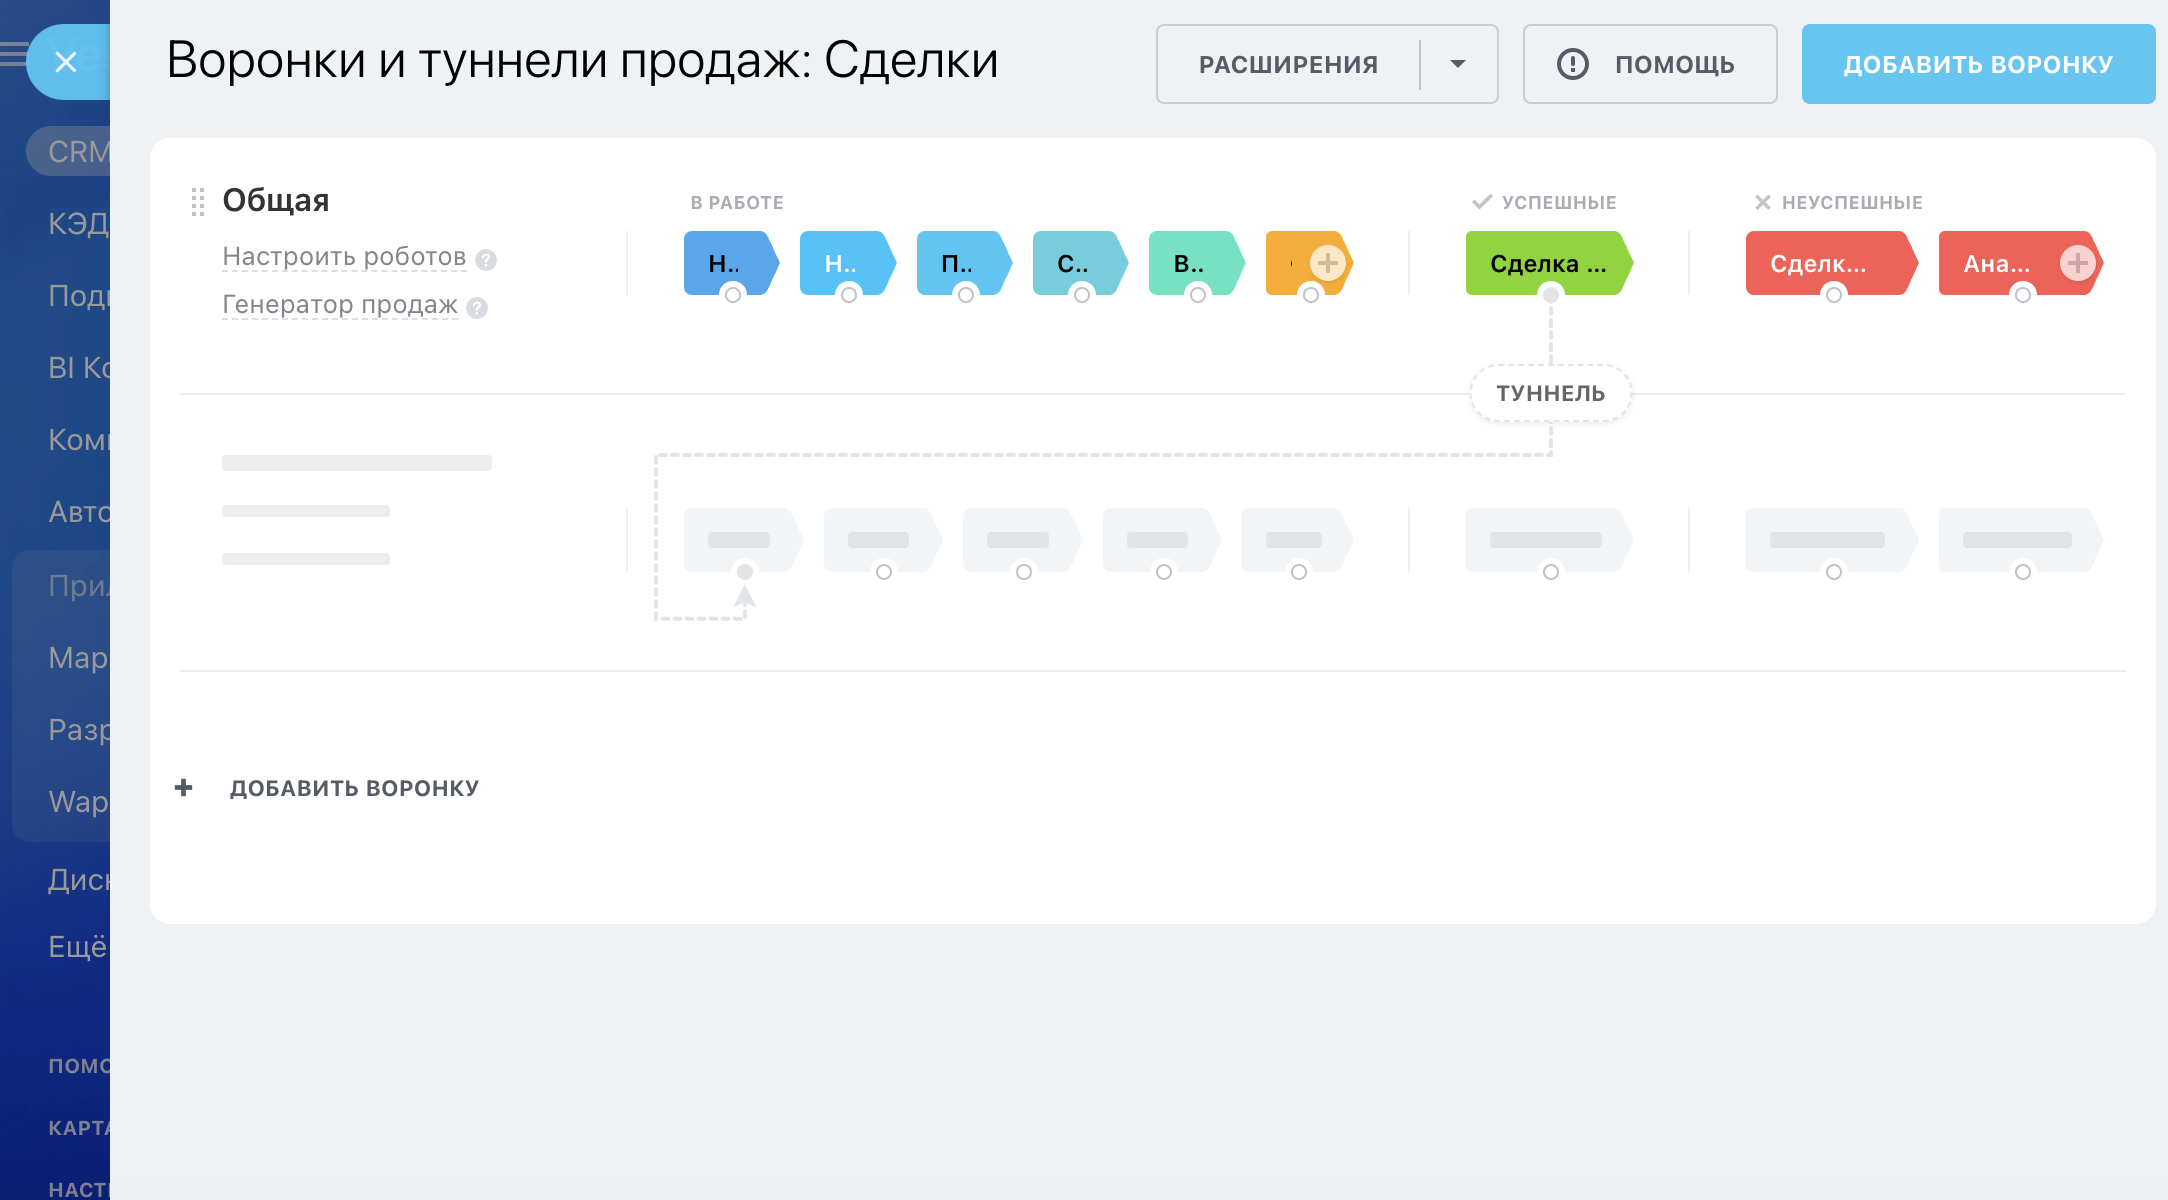2168x1200 pixels.
Task: Click the help question mark near Настроить роботов
Action: point(486,260)
